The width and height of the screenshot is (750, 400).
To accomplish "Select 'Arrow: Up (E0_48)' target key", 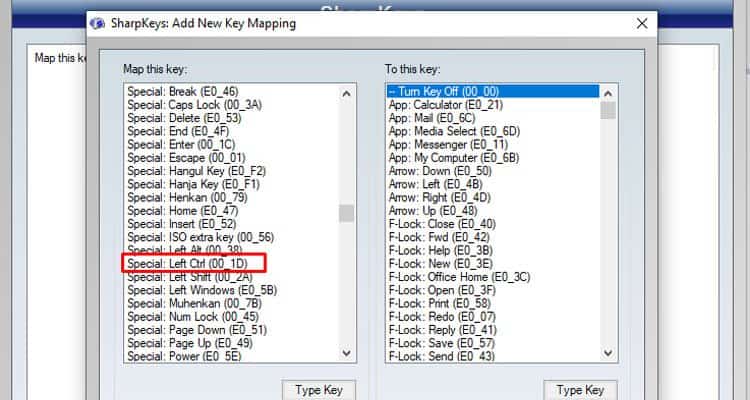I will [433, 211].
